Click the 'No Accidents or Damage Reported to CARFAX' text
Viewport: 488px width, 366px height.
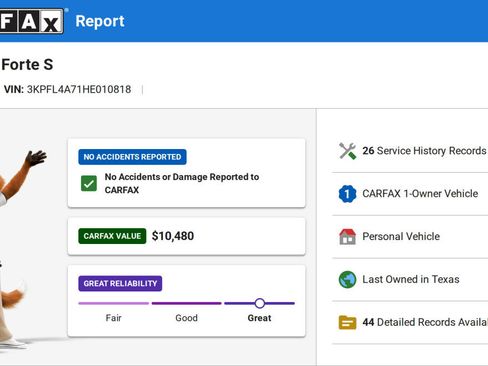point(182,183)
